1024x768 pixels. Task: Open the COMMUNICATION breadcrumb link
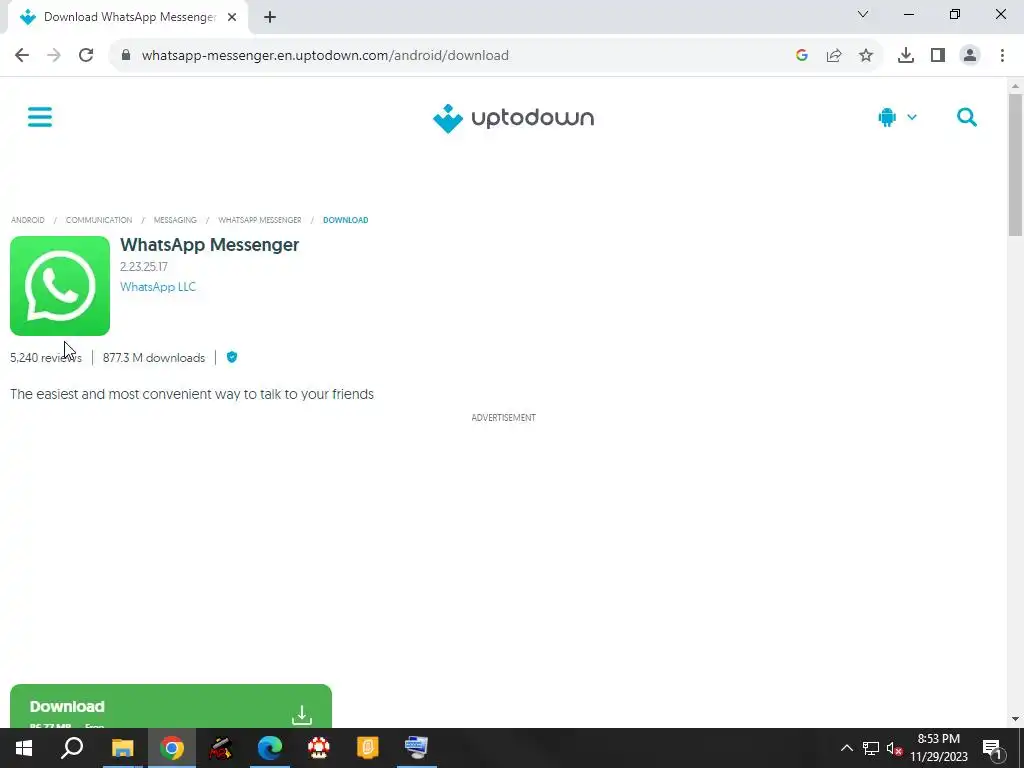(x=99, y=220)
